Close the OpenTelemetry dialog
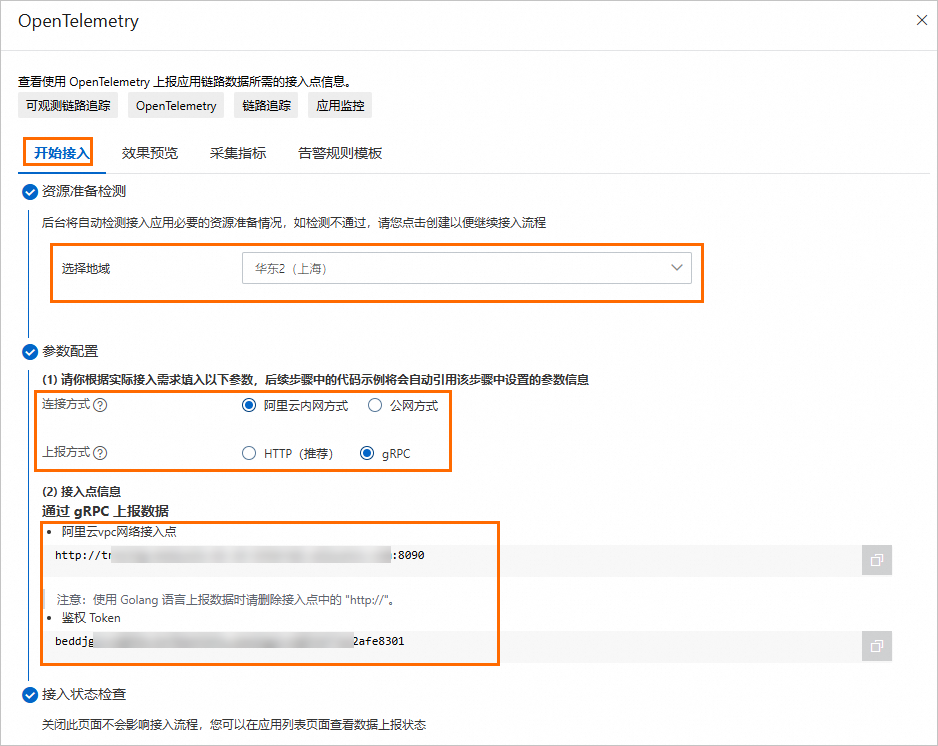The width and height of the screenshot is (938, 746). (x=921, y=20)
